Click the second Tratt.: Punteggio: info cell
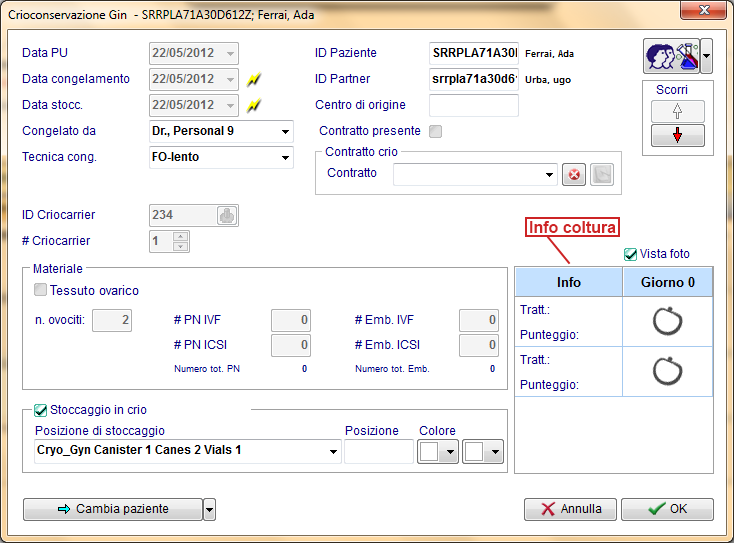The height and width of the screenshot is (543, 734). (x=569, y=372)
